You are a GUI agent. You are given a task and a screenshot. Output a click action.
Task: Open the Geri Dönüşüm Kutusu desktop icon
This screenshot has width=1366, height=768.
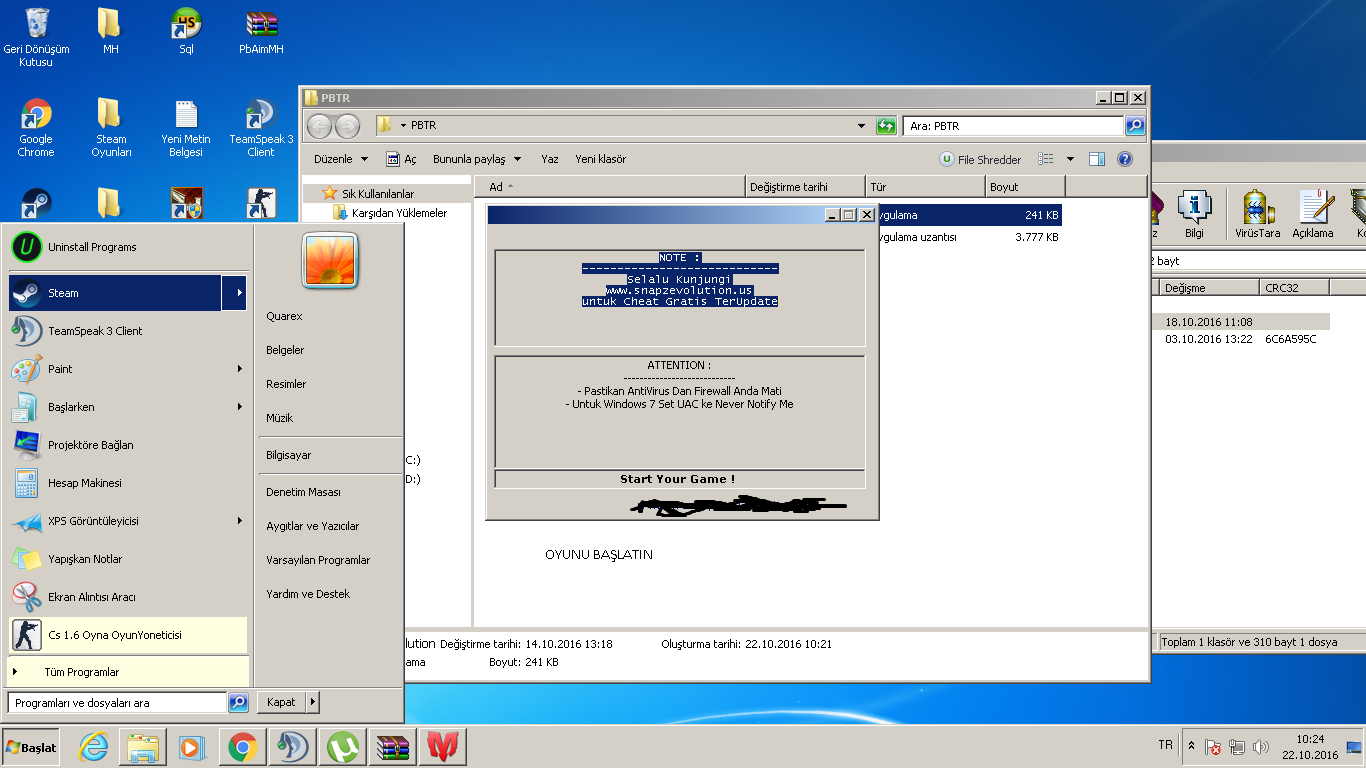coord(36,37)
